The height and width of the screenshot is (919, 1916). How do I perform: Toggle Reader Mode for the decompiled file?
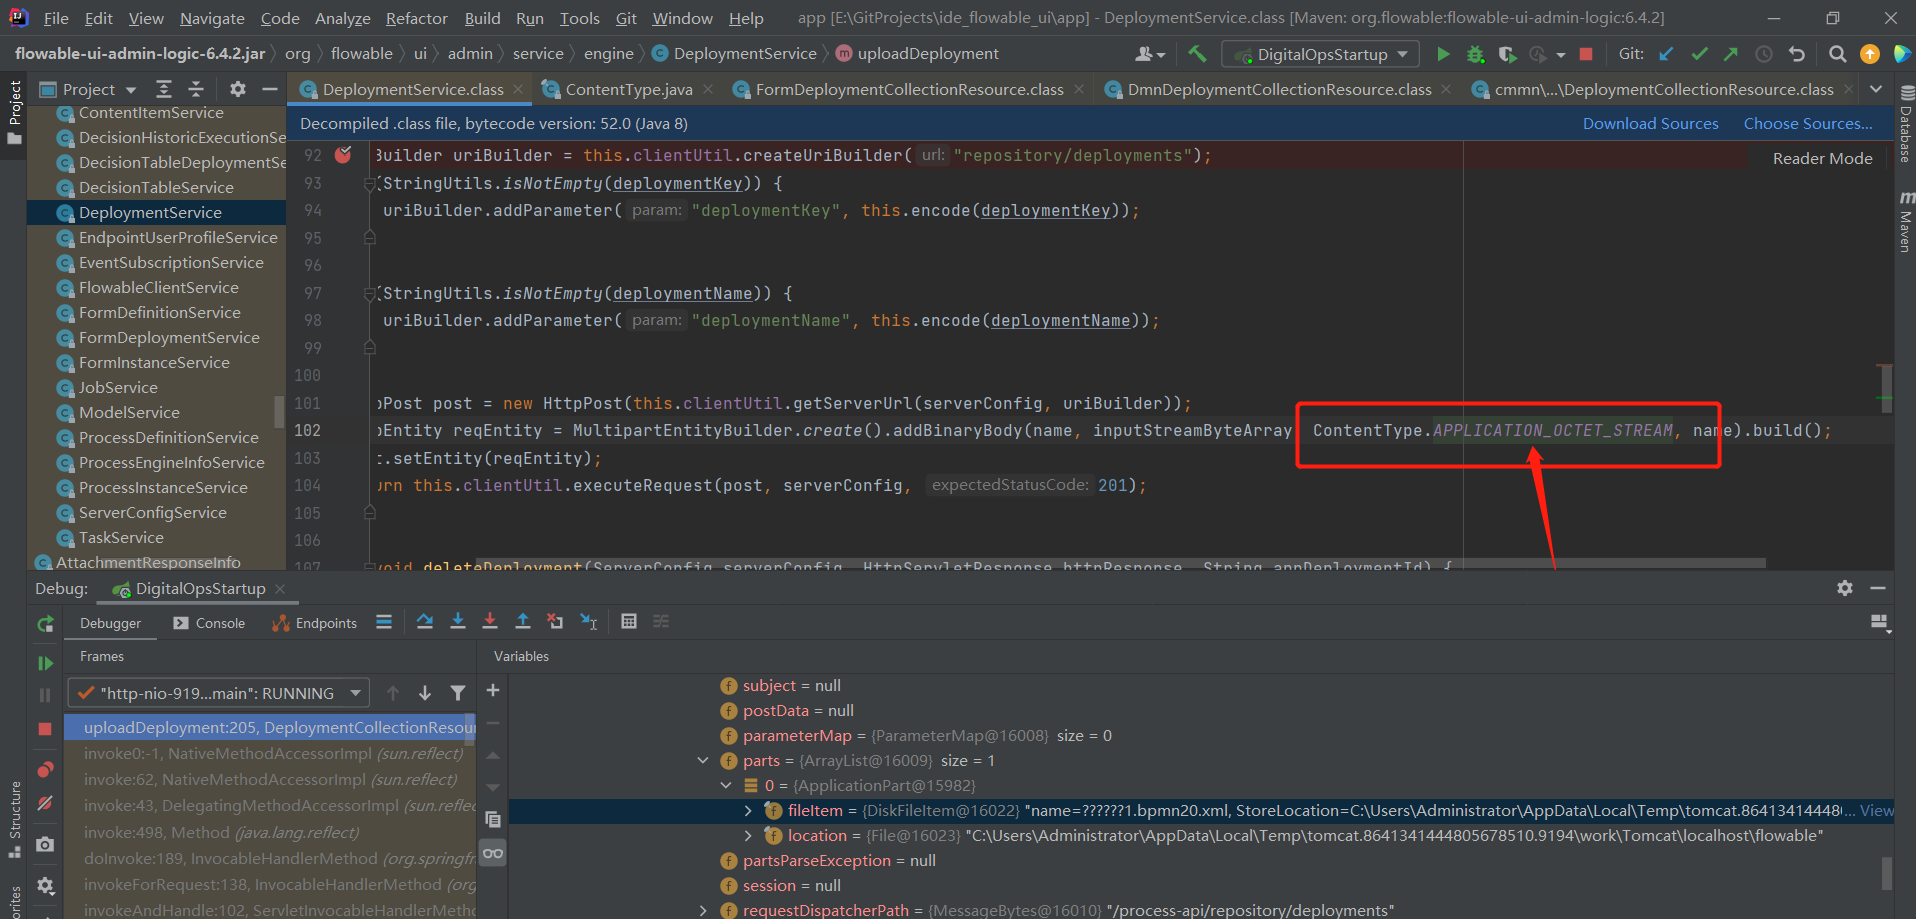coord(1822,158)
